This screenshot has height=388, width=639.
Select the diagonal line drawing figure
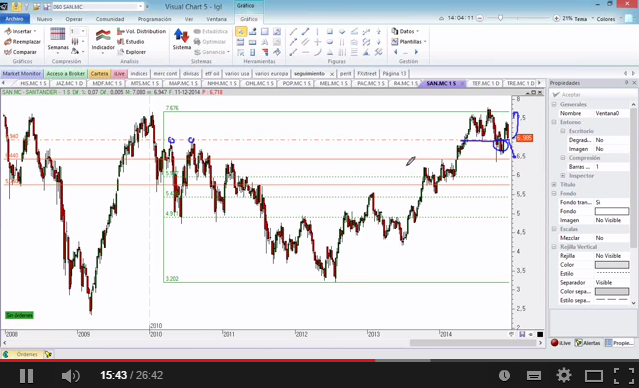pos(293,31)
